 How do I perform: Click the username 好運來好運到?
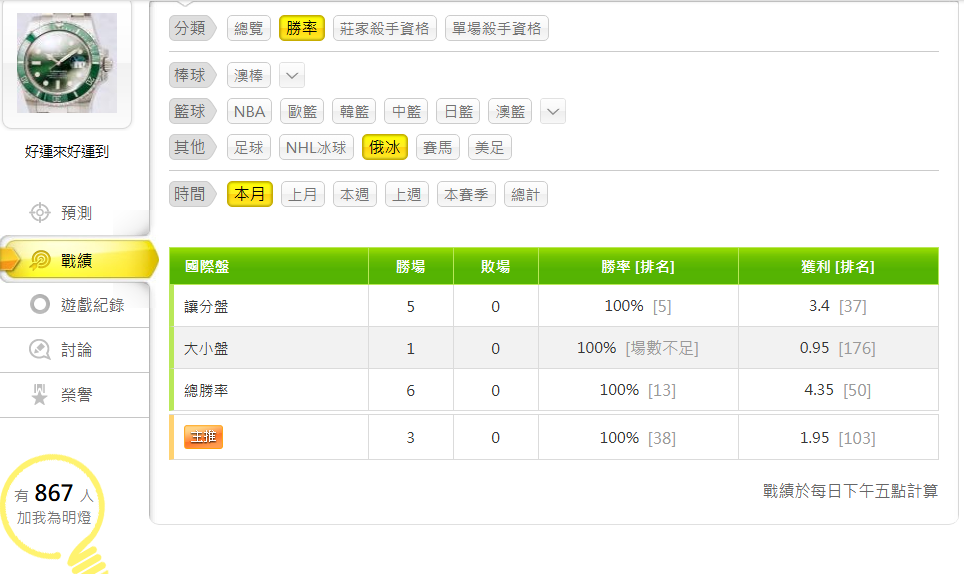click(x=66, y=152)
